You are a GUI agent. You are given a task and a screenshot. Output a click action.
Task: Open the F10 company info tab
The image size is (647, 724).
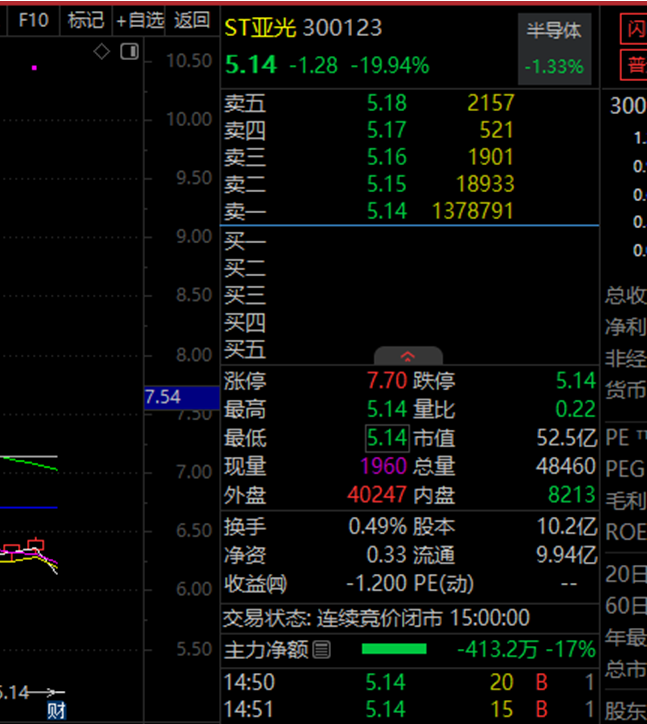click(x=33, y=20)
